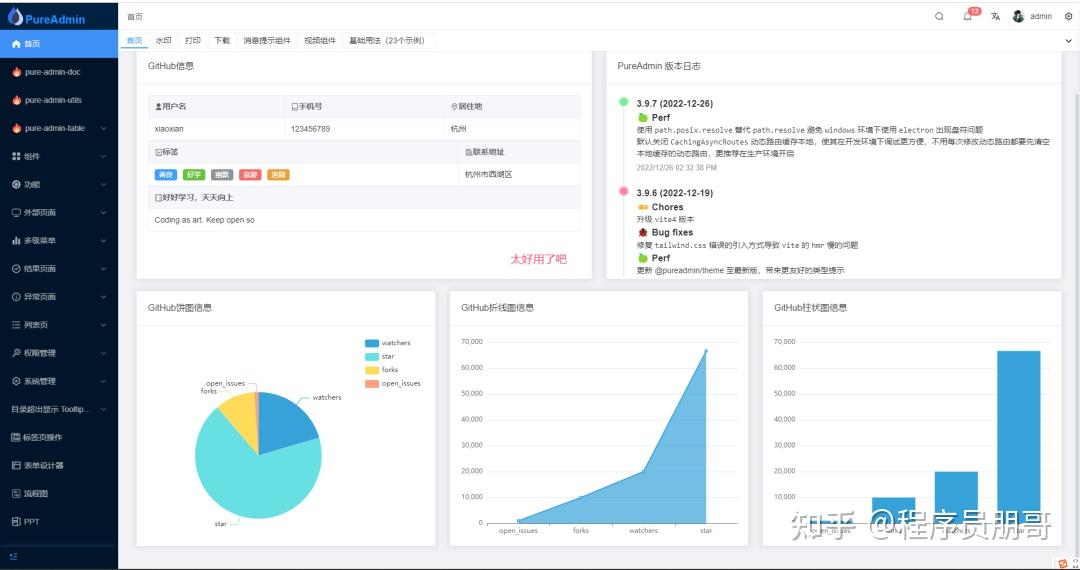Toggle star series in pie legend
Image resolution: width=1080 pixels, height=570 pixels.
[x=380, y=357]
